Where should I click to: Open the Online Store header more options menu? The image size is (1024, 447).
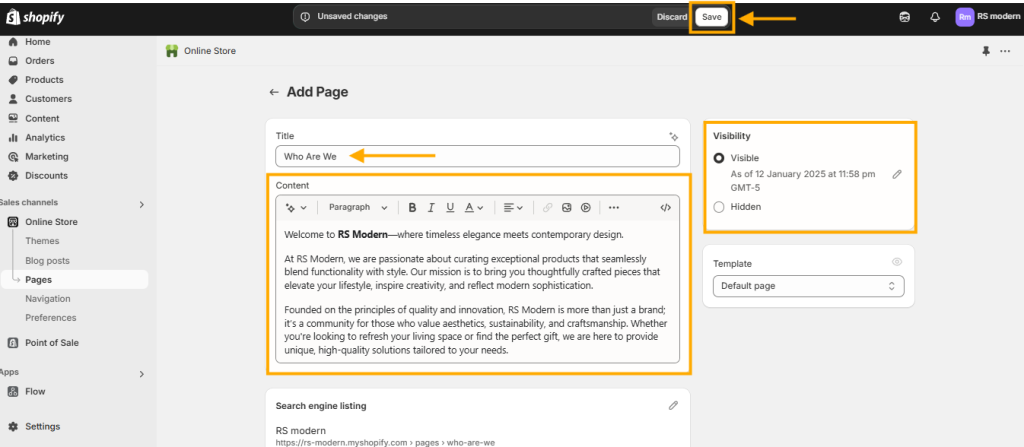pyautogui.click(x=1005, y=51)
